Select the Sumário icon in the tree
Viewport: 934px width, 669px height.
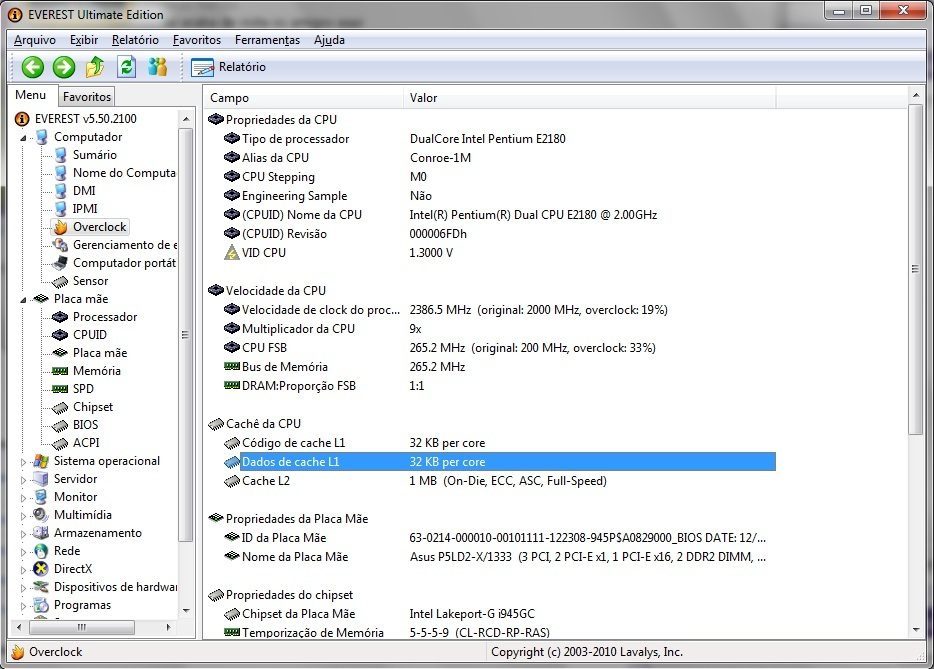(x=60, y=155)
